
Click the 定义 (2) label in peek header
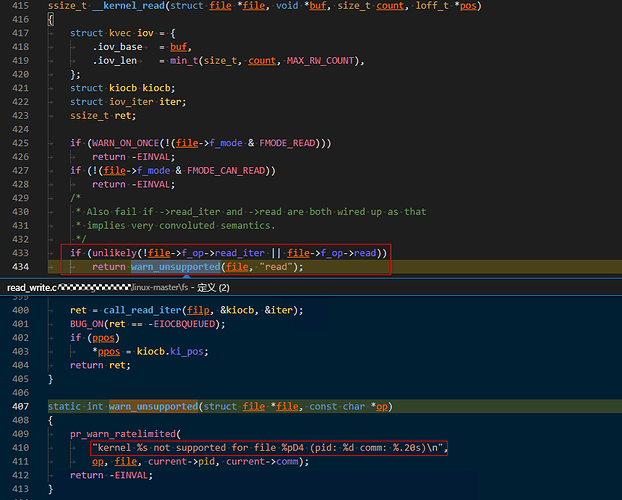pyautogui.click(x=215, y=288)
